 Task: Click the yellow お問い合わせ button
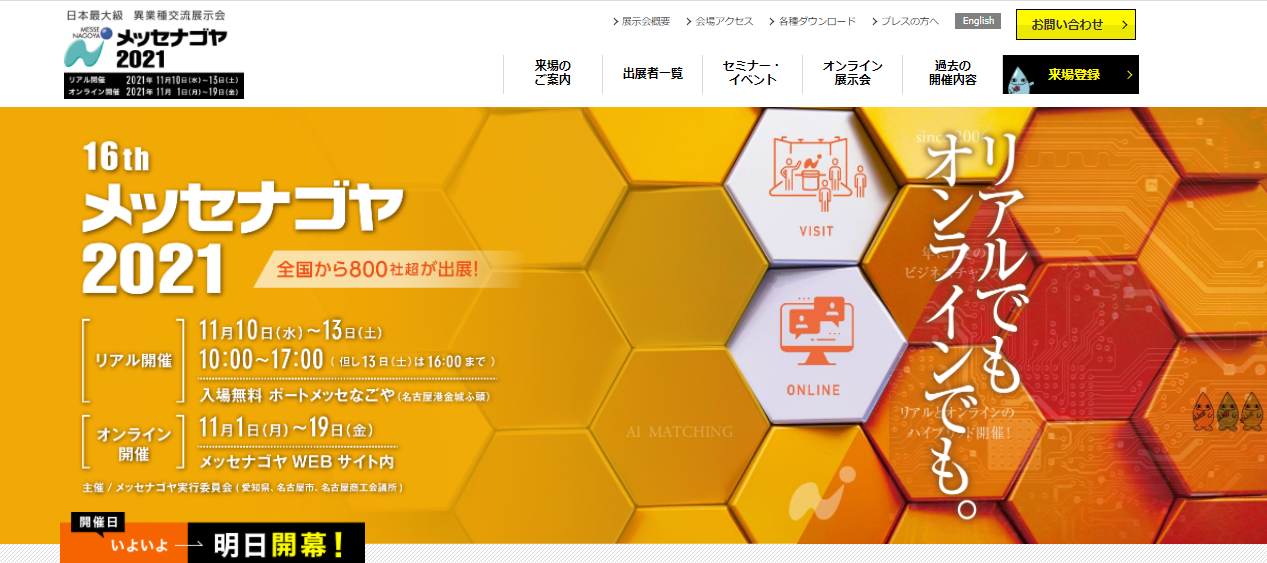point(1076,25)
